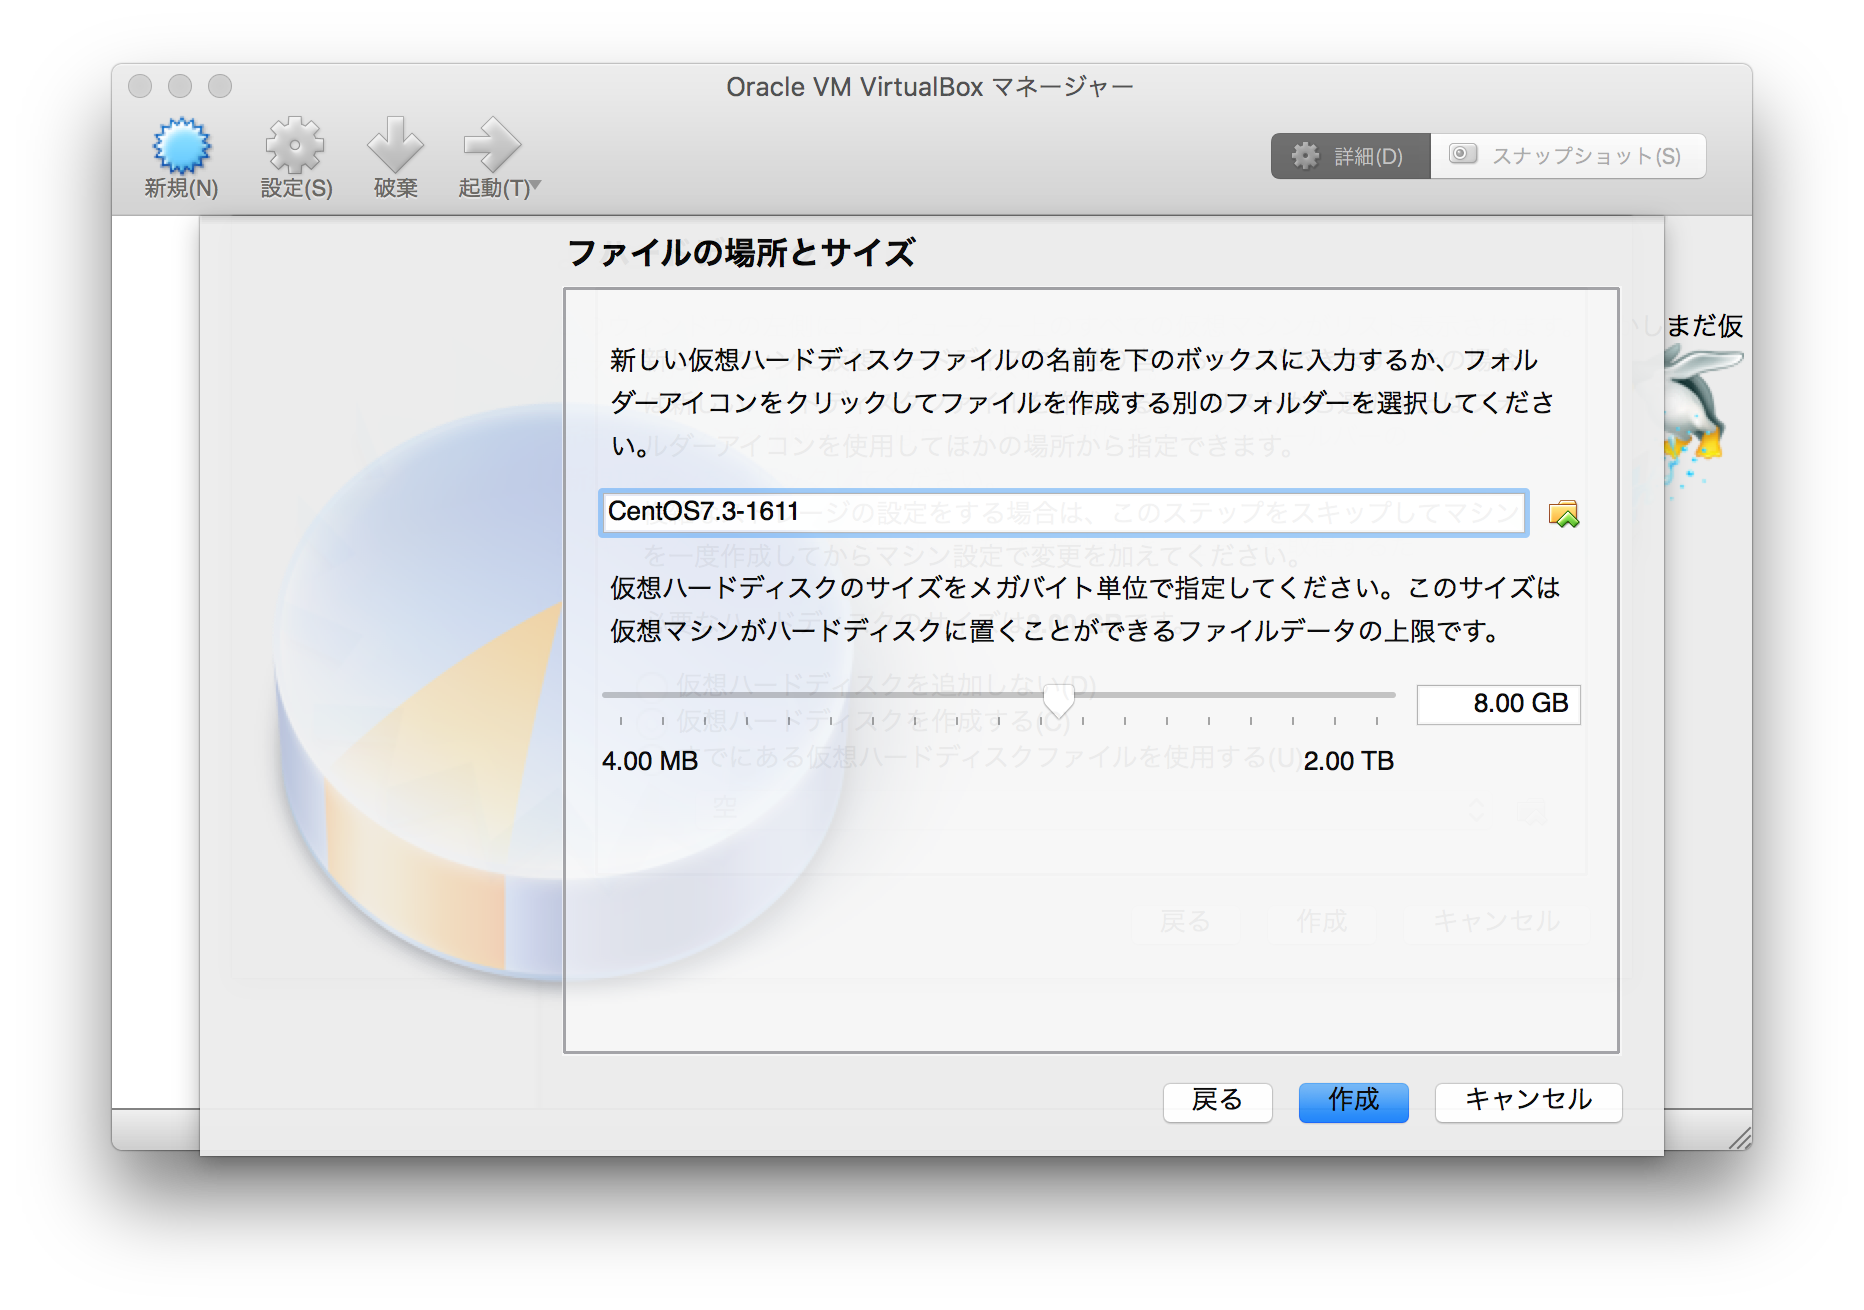
Task: Go back using the 戻る button
Action: tap(1217, 1102)
